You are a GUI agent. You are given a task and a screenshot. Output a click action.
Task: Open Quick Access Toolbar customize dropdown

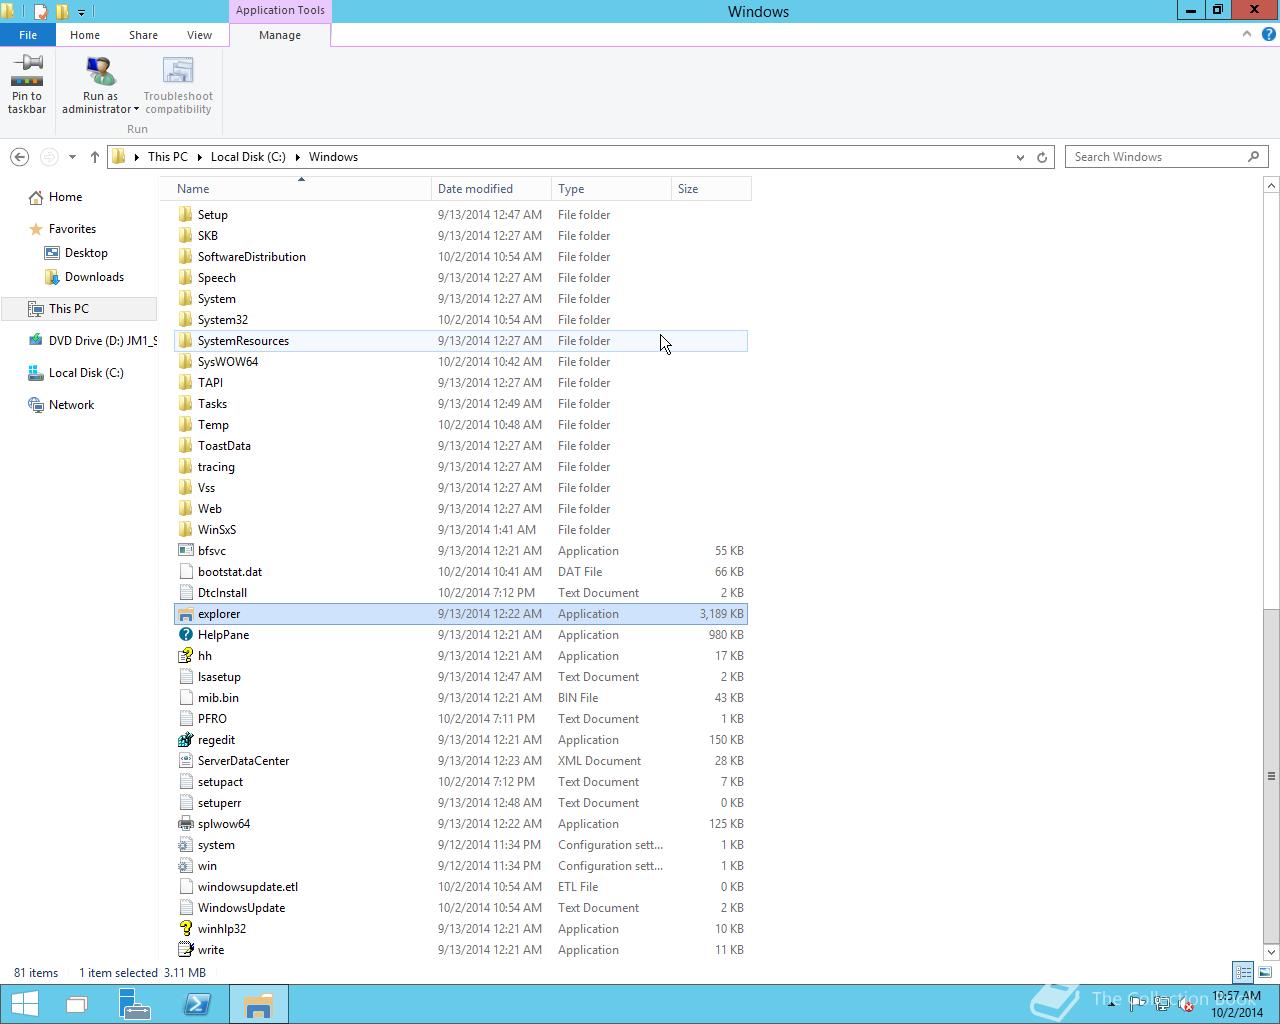[x=81, y=12]
